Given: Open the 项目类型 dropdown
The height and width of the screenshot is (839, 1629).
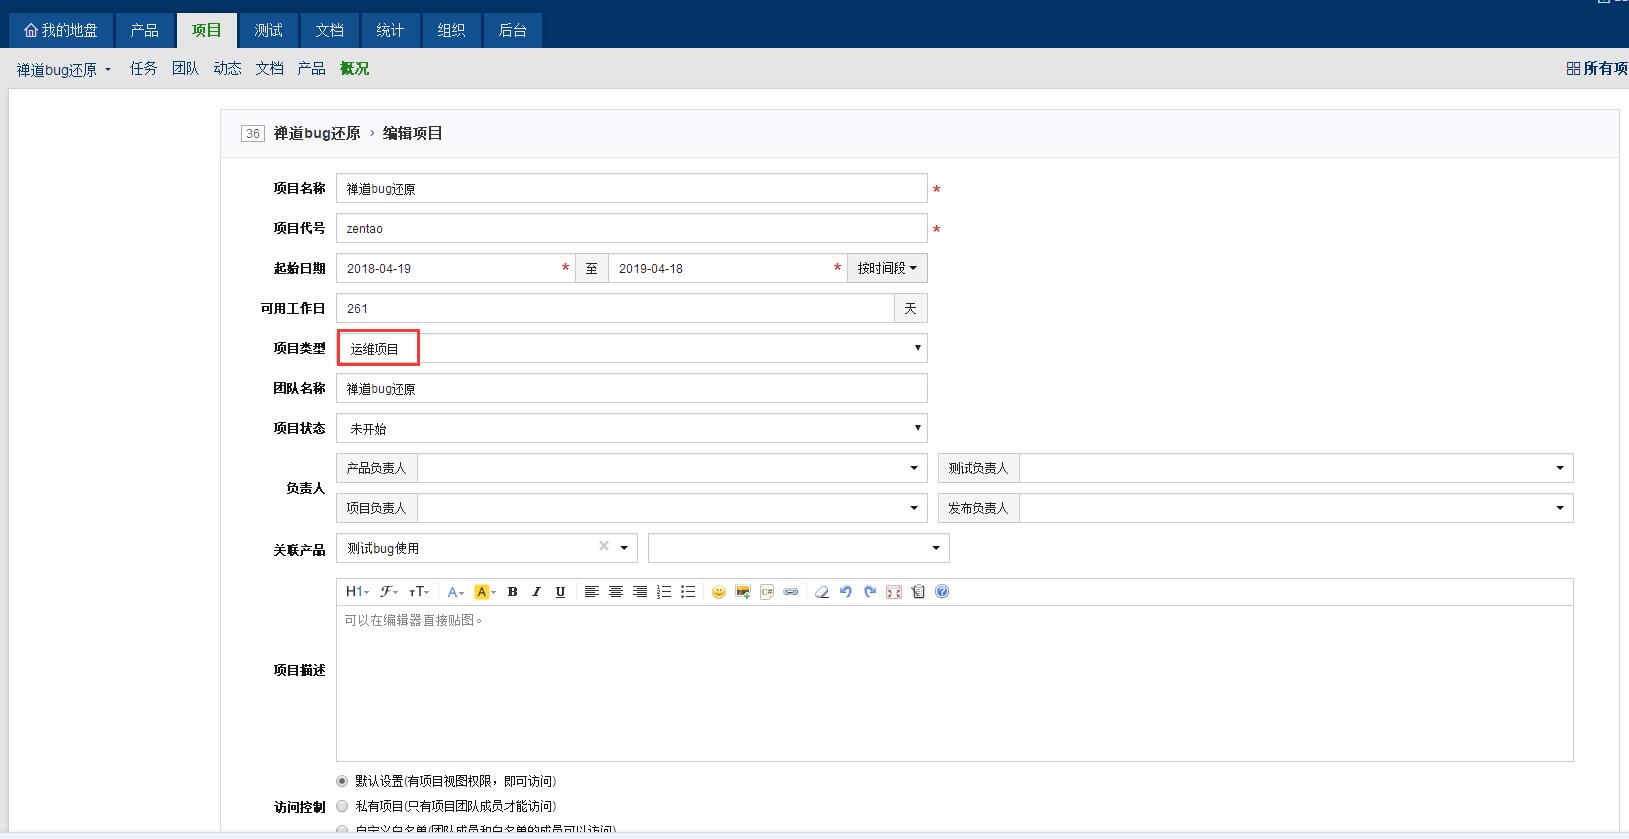Looking at the screenshot, I should point(632,348).
